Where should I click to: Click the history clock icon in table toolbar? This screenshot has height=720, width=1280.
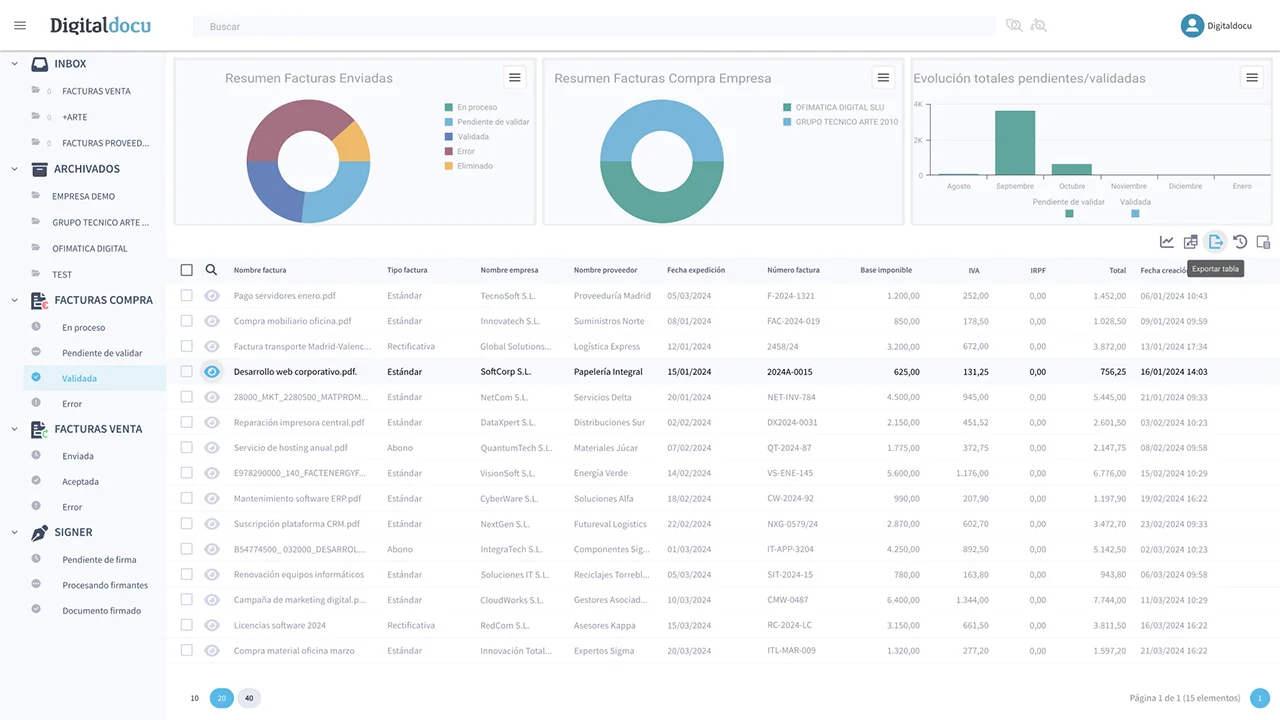(1240, 242)
